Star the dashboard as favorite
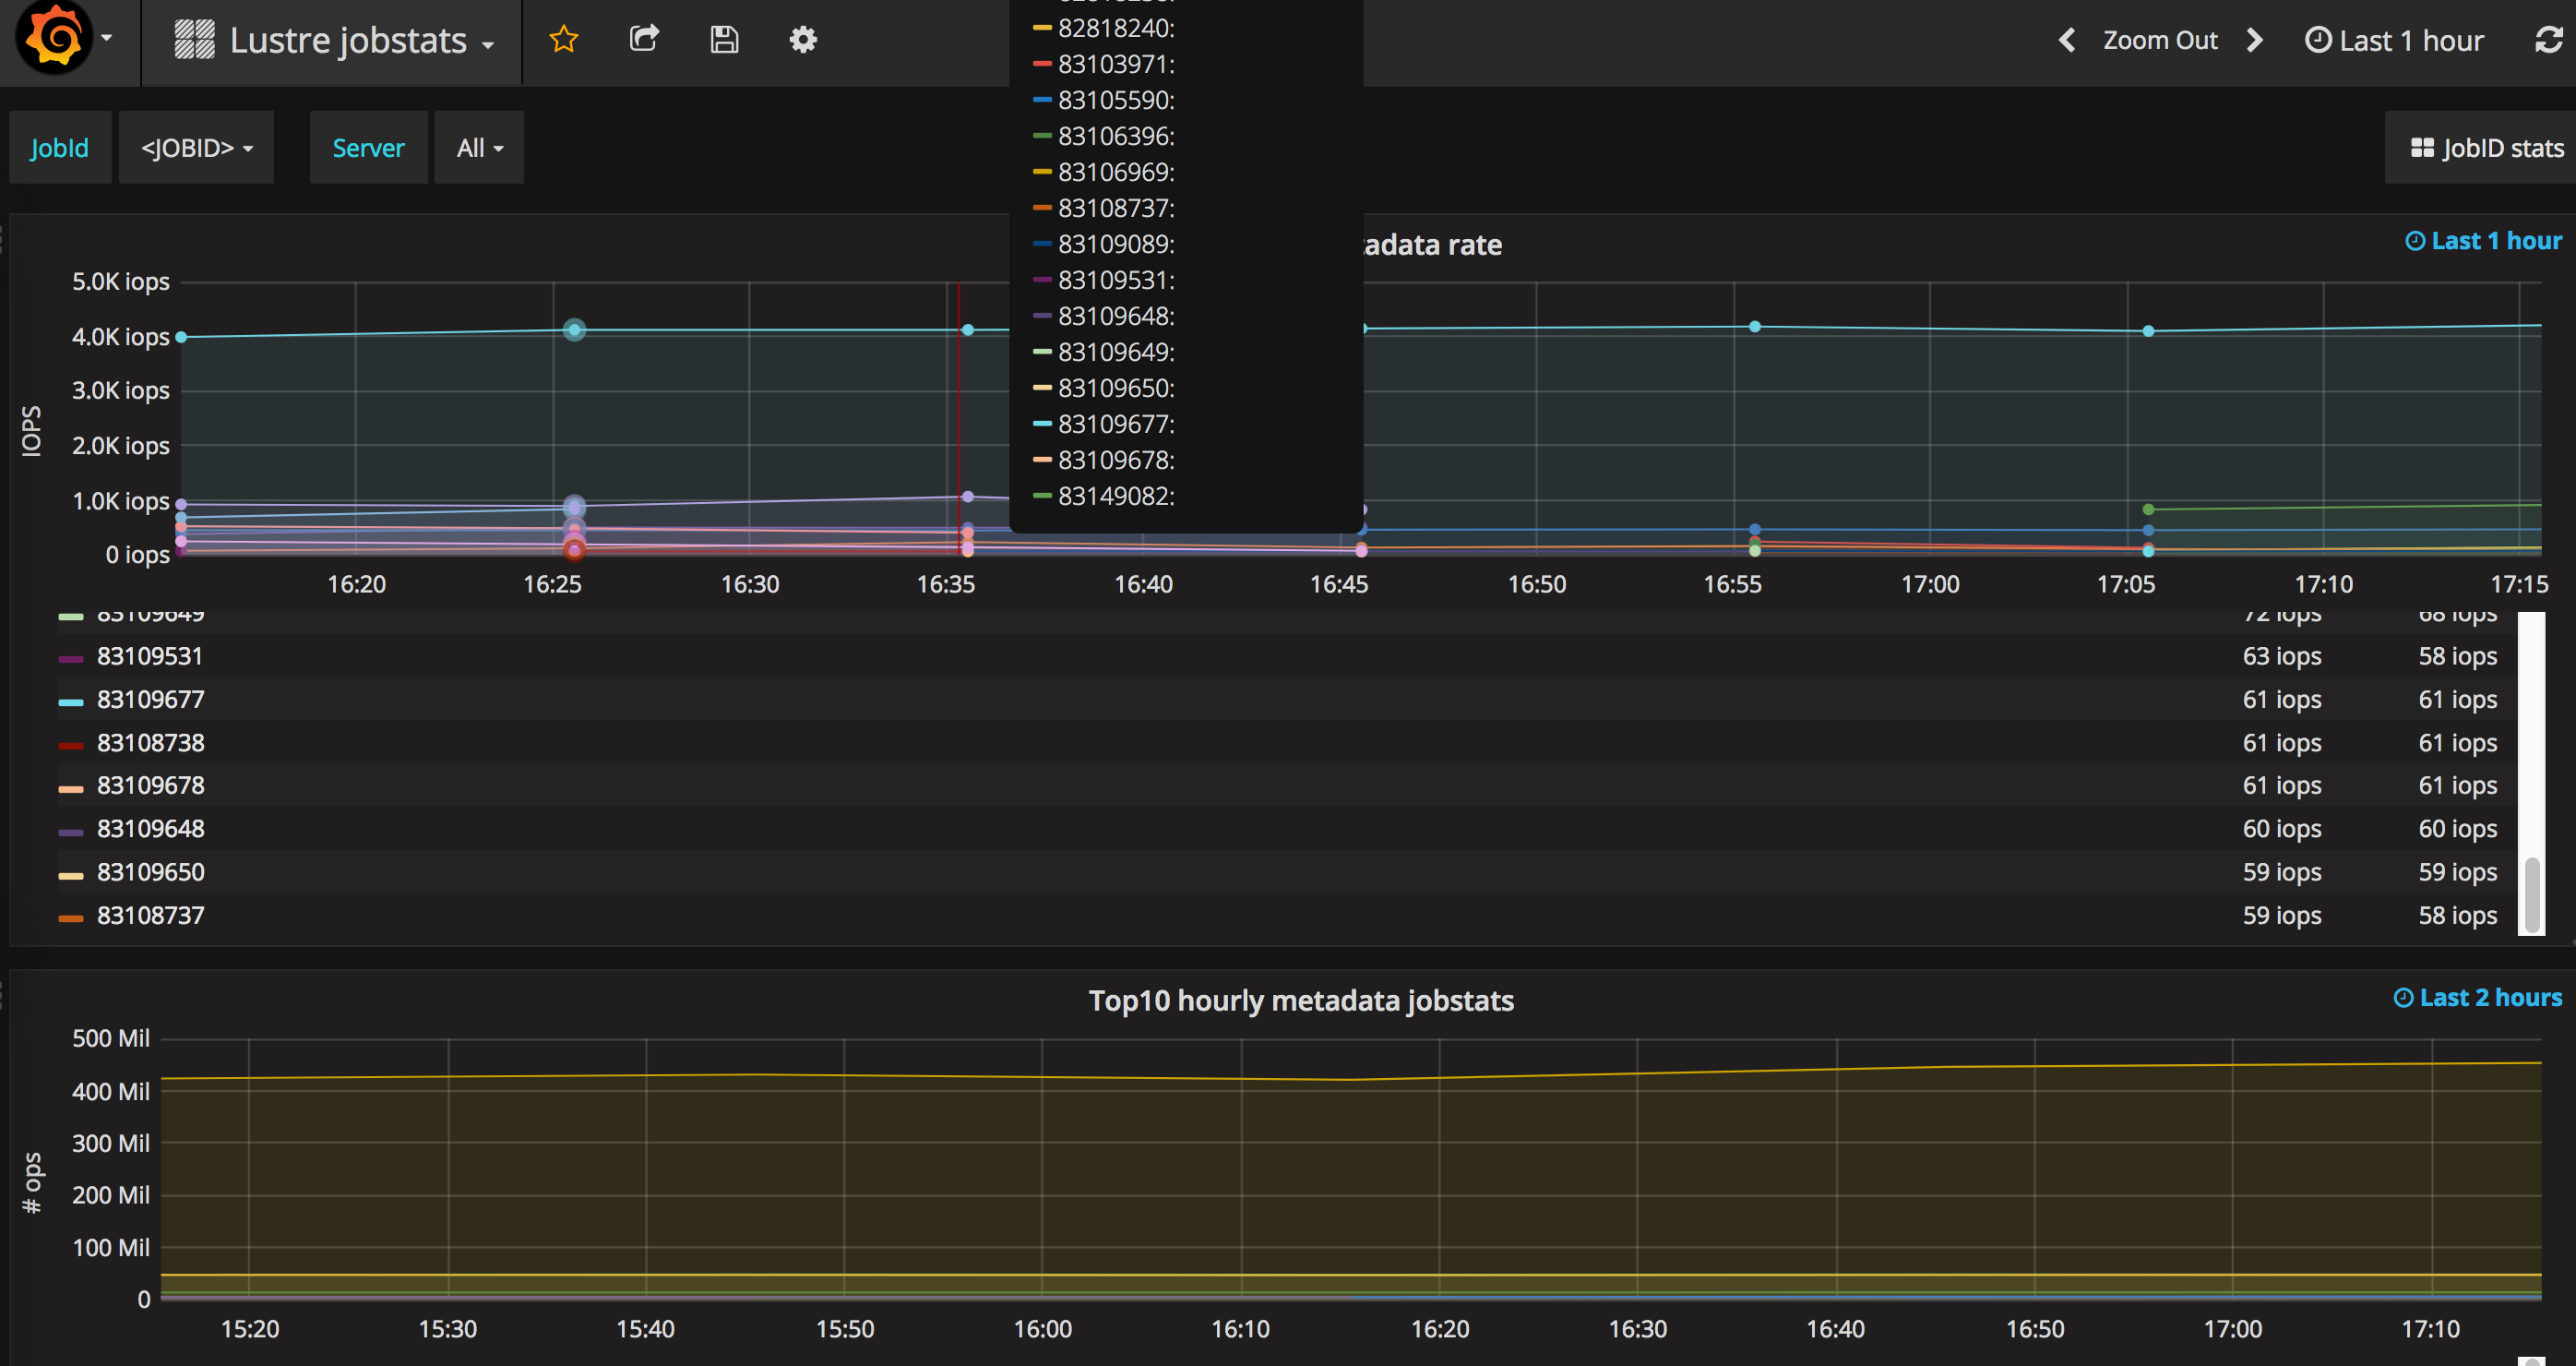The height and width of the screenshot is (1366, 2576). coord(564,40)
